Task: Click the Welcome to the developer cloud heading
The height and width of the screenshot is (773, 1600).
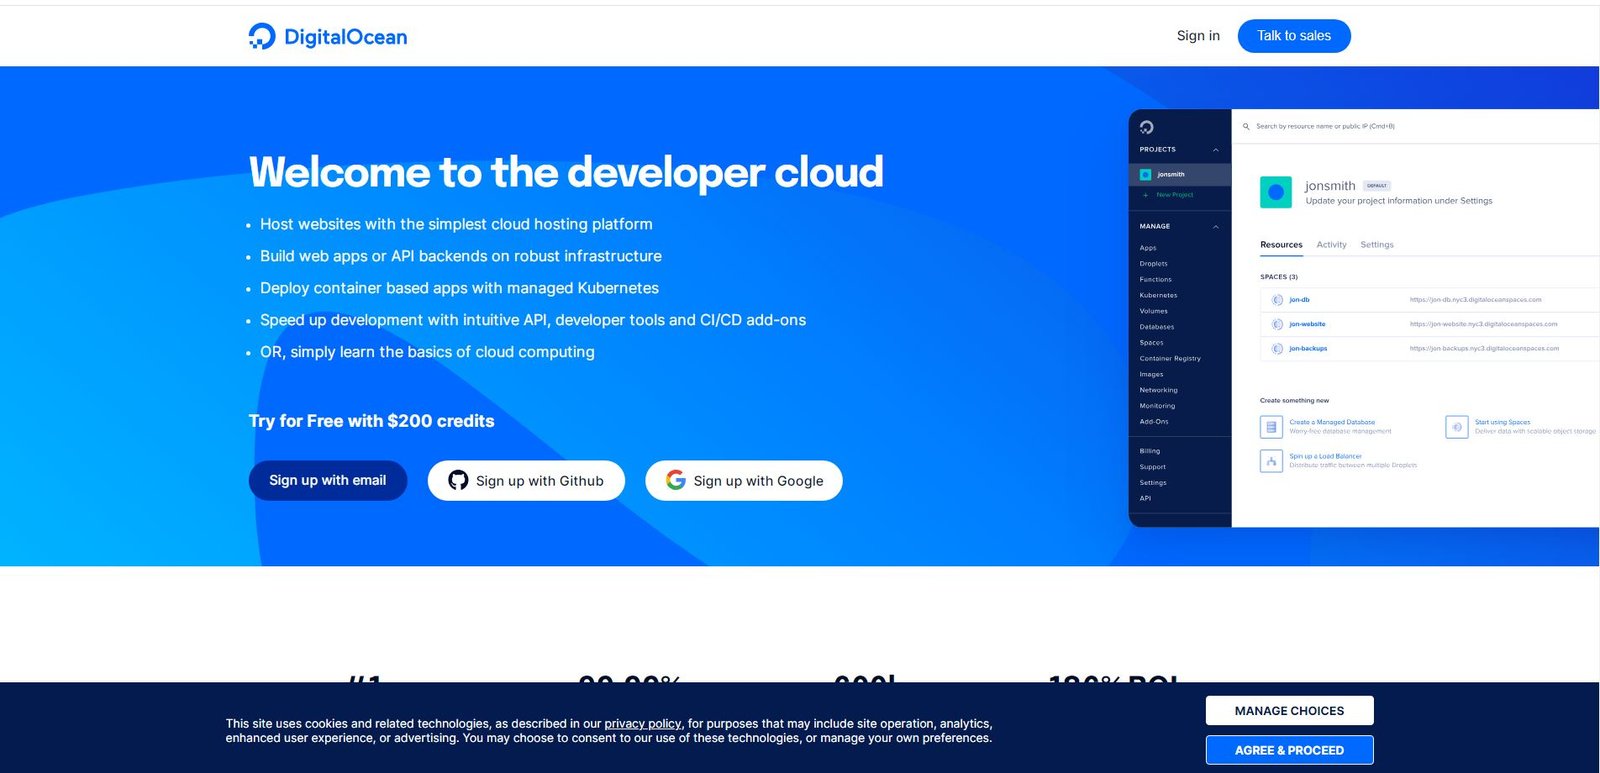Action: tap(566, 172)
